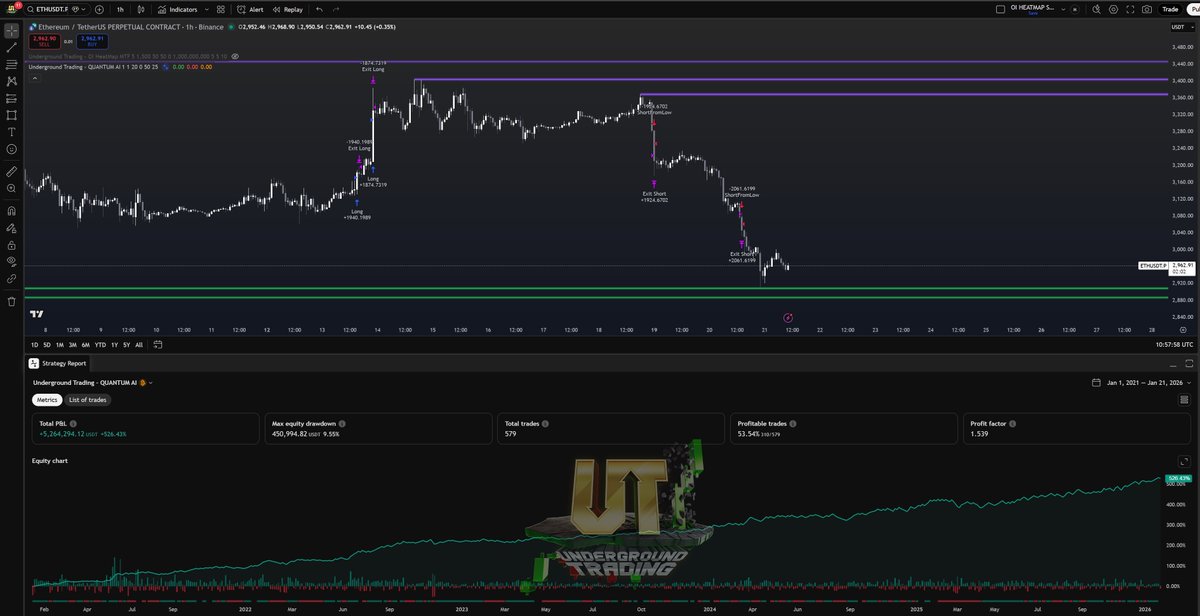This screenshot has width=1200, height=616.
Task: Select the 5D date range
Action: (x=47, y=344)
